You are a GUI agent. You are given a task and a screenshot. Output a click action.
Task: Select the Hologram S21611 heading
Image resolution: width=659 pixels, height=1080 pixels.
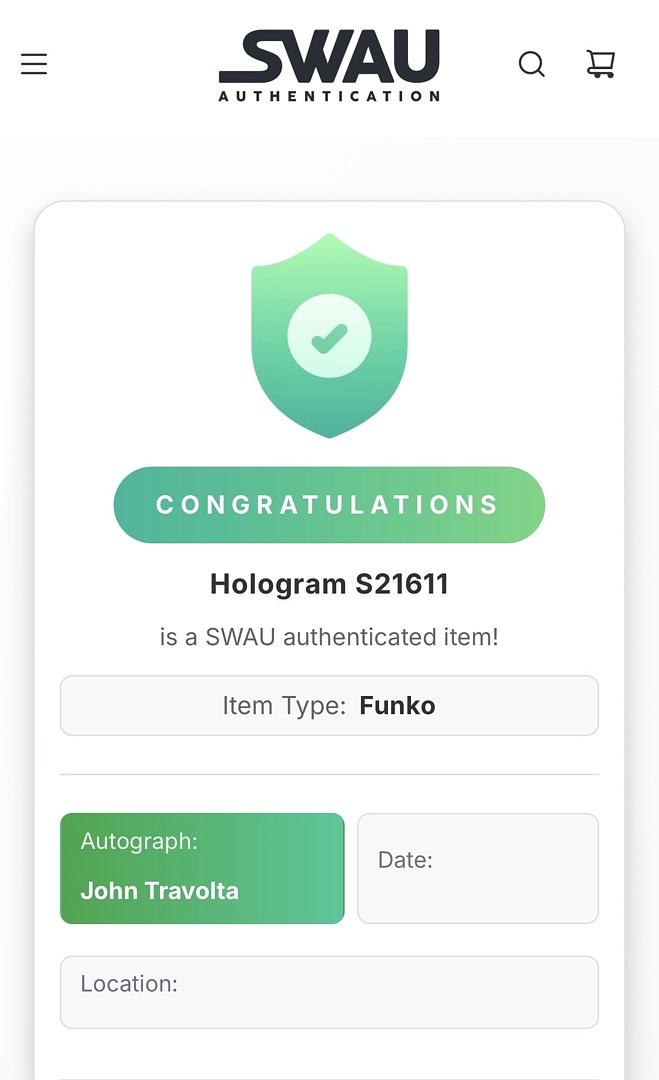[x=329, y=584]
